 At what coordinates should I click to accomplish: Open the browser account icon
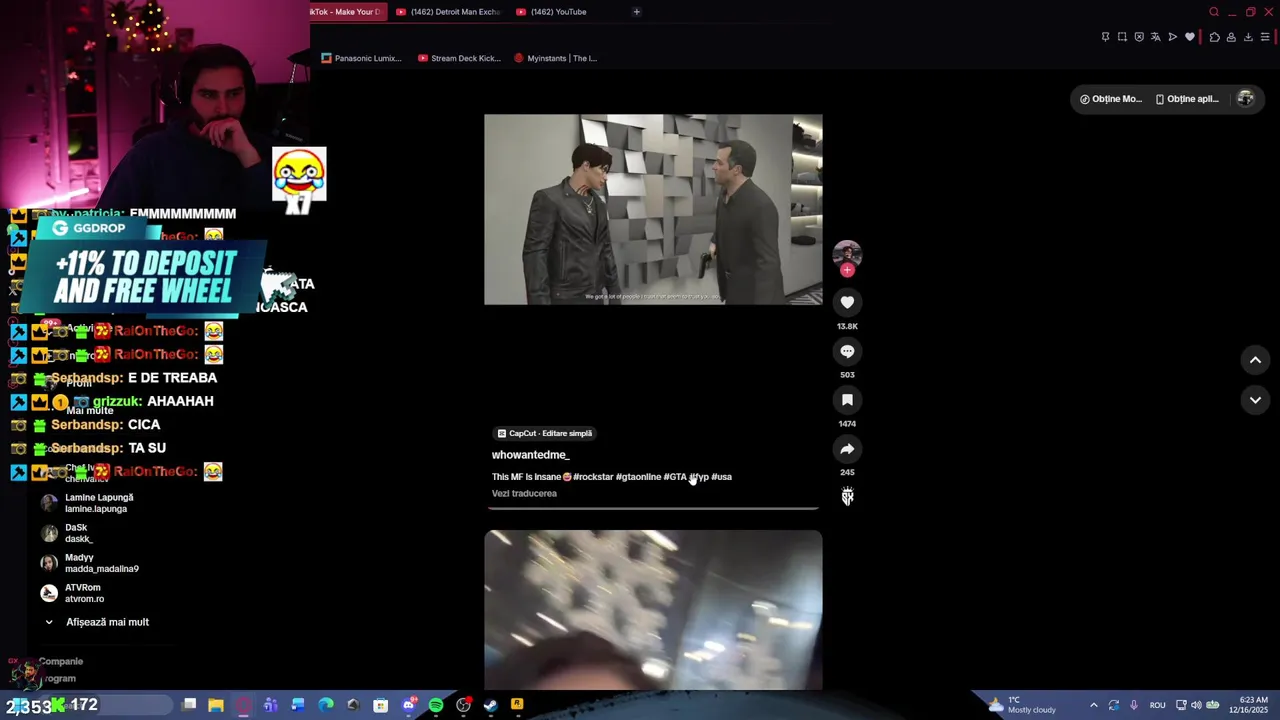1231,37
